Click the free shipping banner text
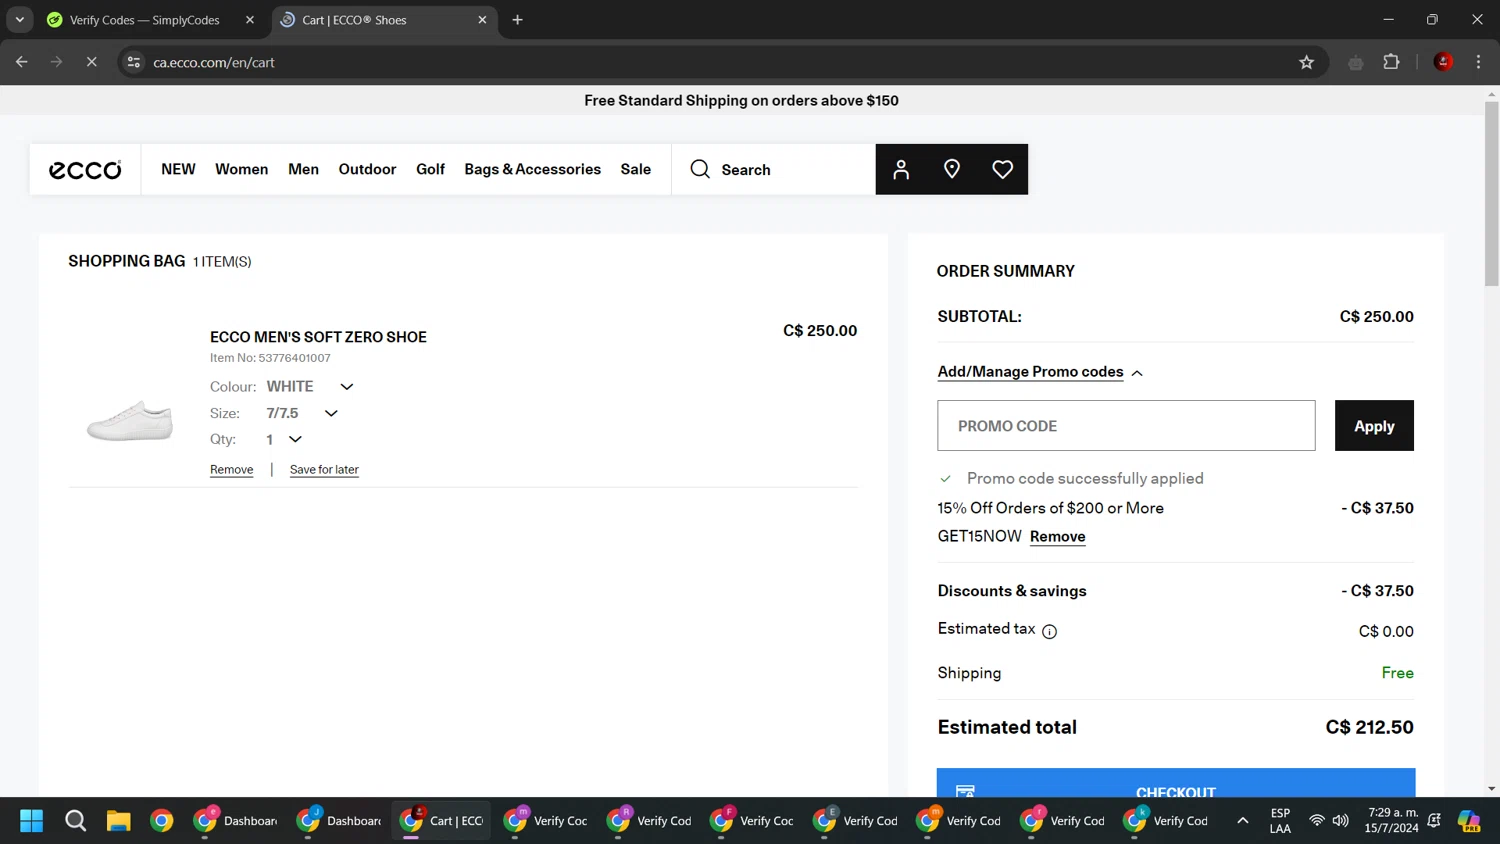 coord(741,100)
